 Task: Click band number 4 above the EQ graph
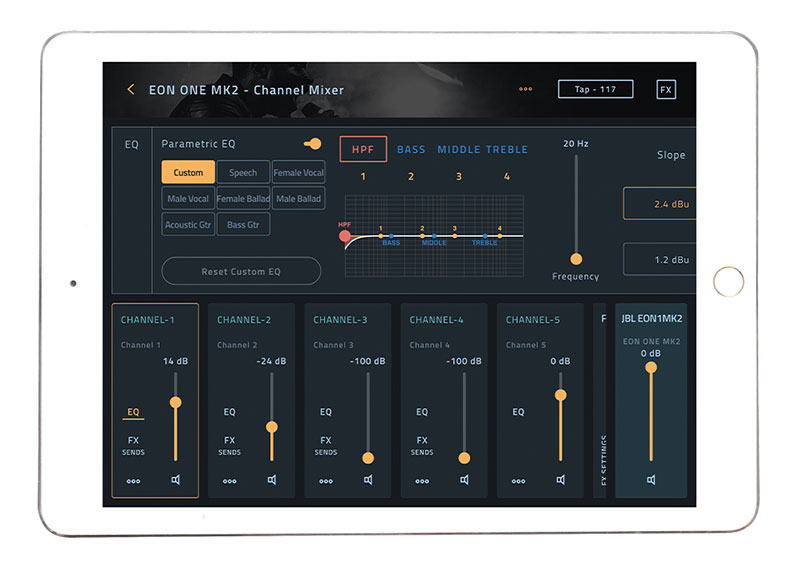pyautogui.click(x=507, y=176)
